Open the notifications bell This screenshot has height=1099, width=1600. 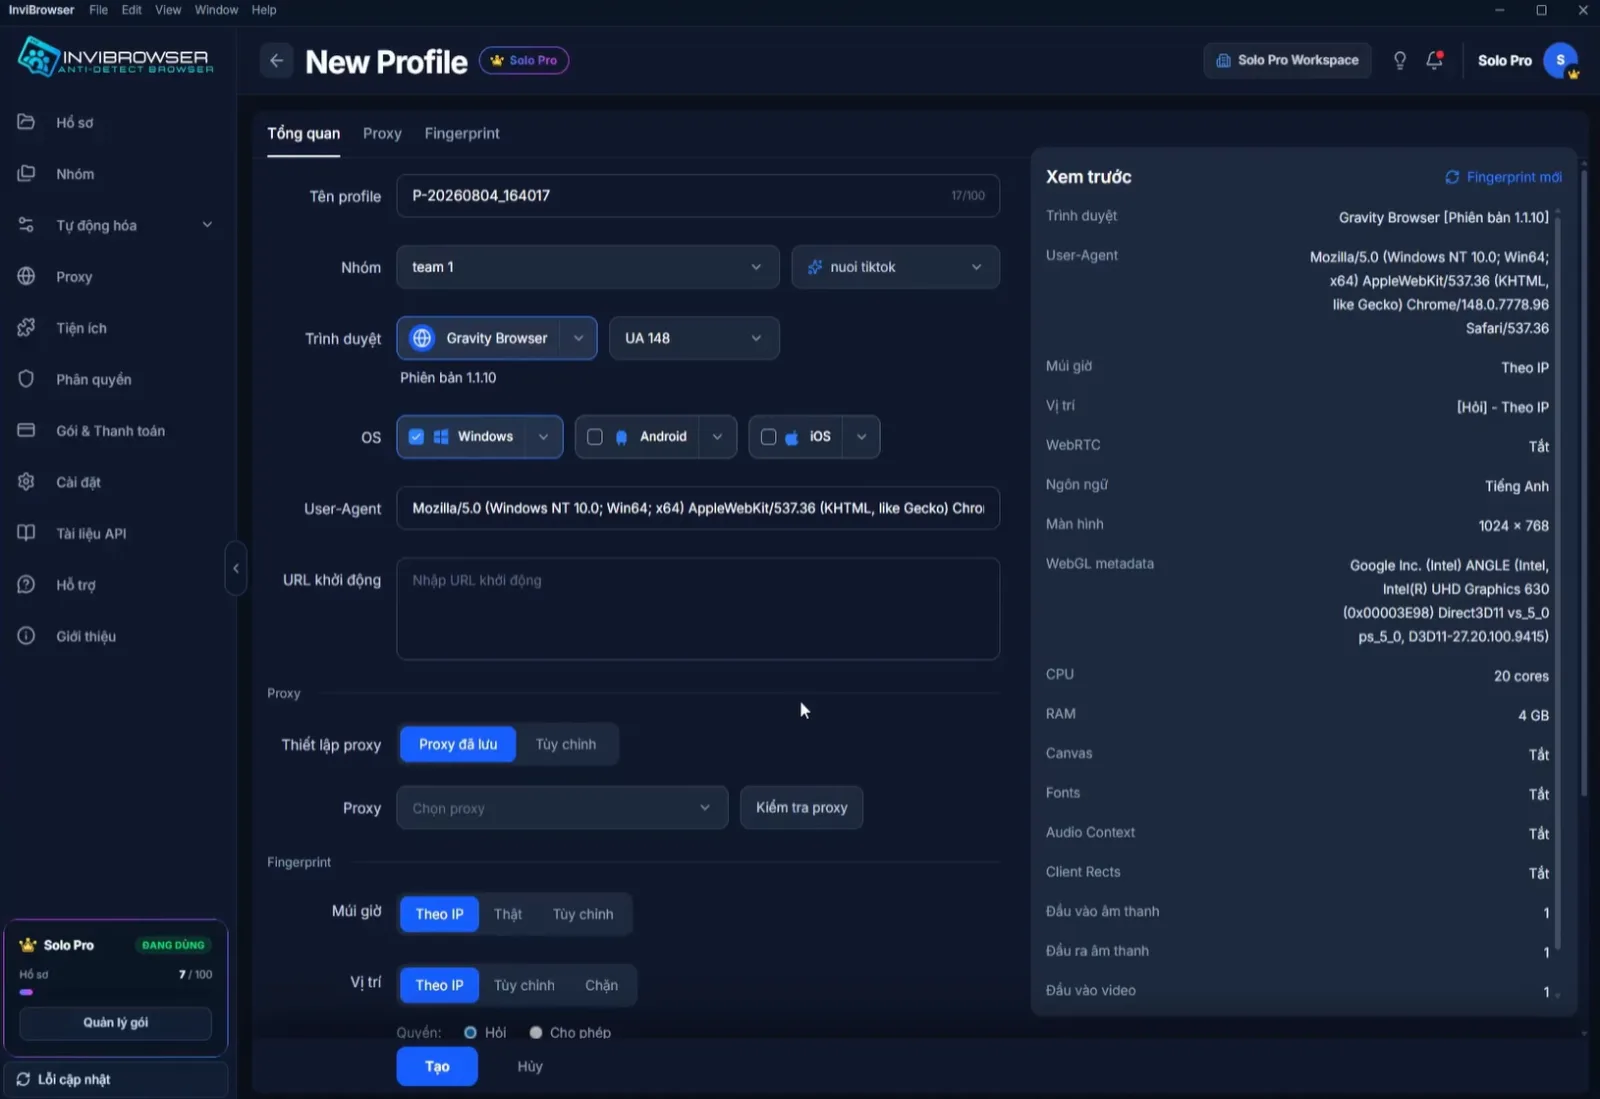pos(1434,61)
